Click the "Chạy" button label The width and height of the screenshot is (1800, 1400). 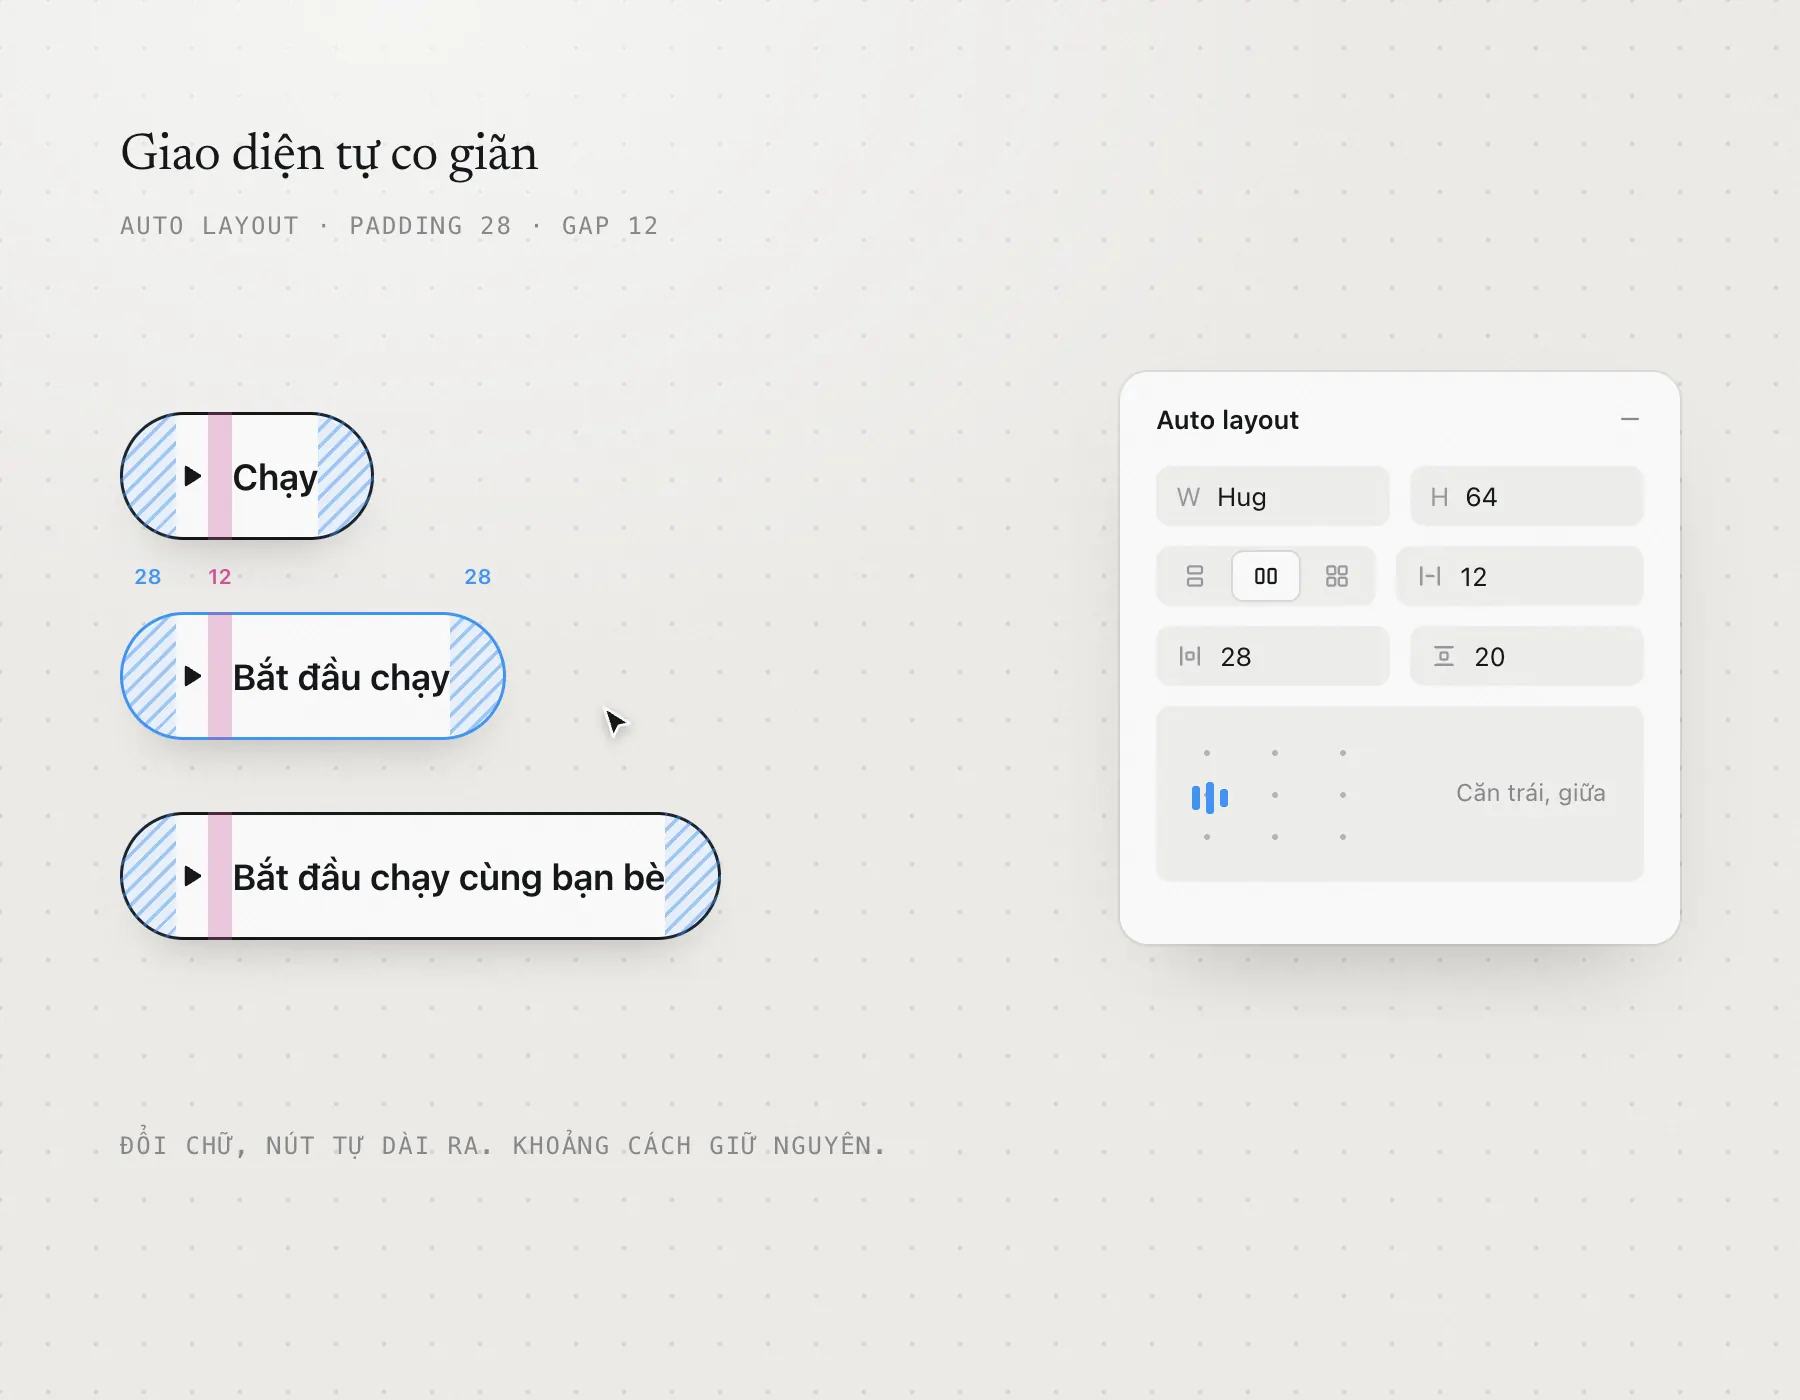coord(275,478)
